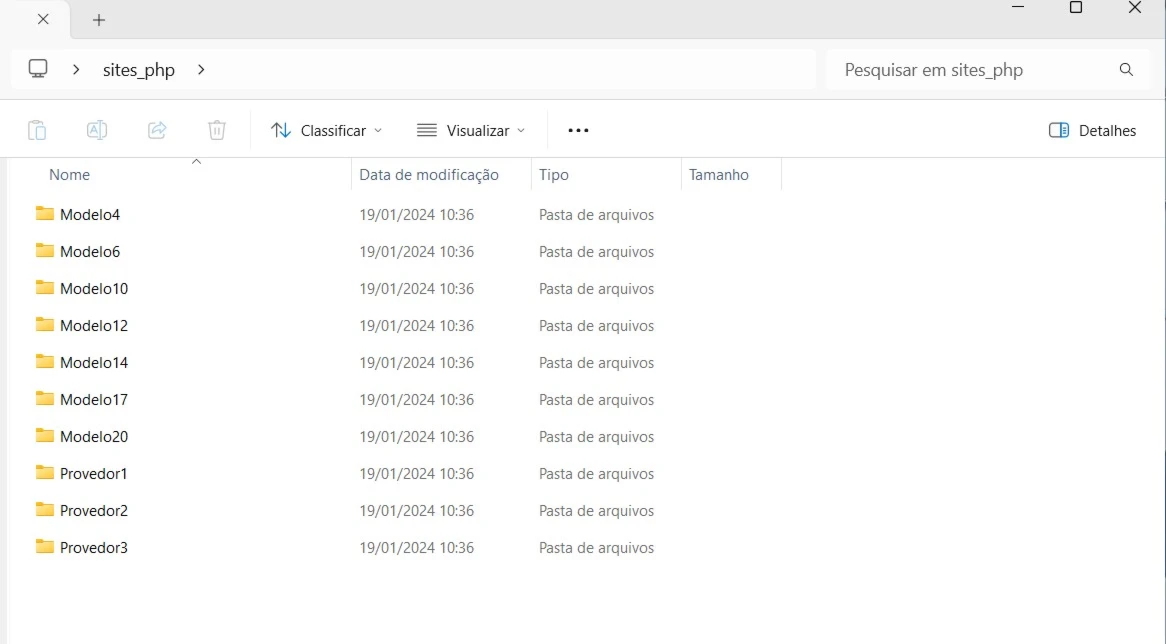Click the Pasta de arquivos type of Provedor3
The width and height of the screenshot is (1166, 644).
tap(596, 548)
